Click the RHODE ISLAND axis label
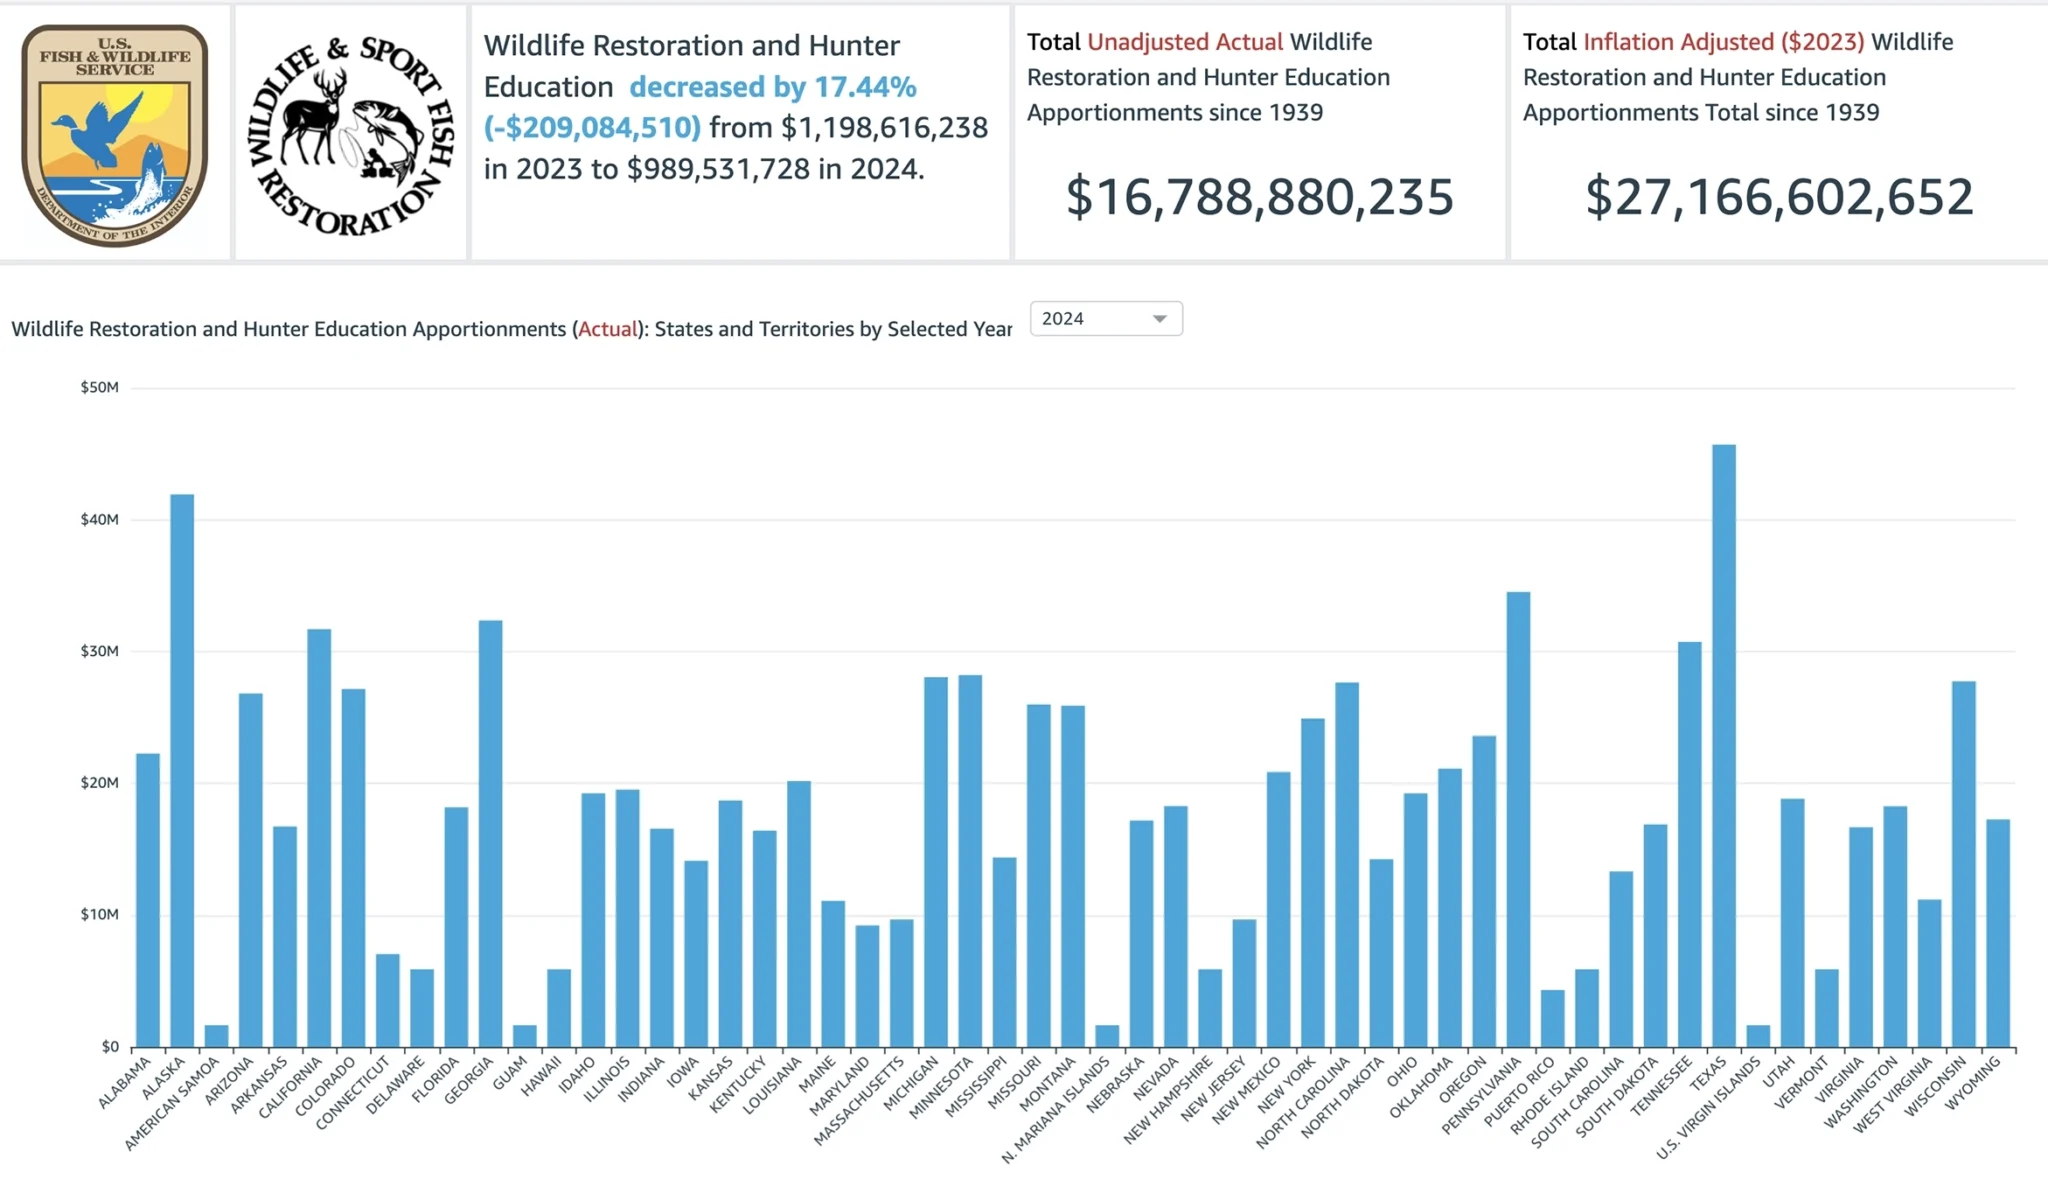This screenshot has width=2048, height=1200. (1549, 1095)
